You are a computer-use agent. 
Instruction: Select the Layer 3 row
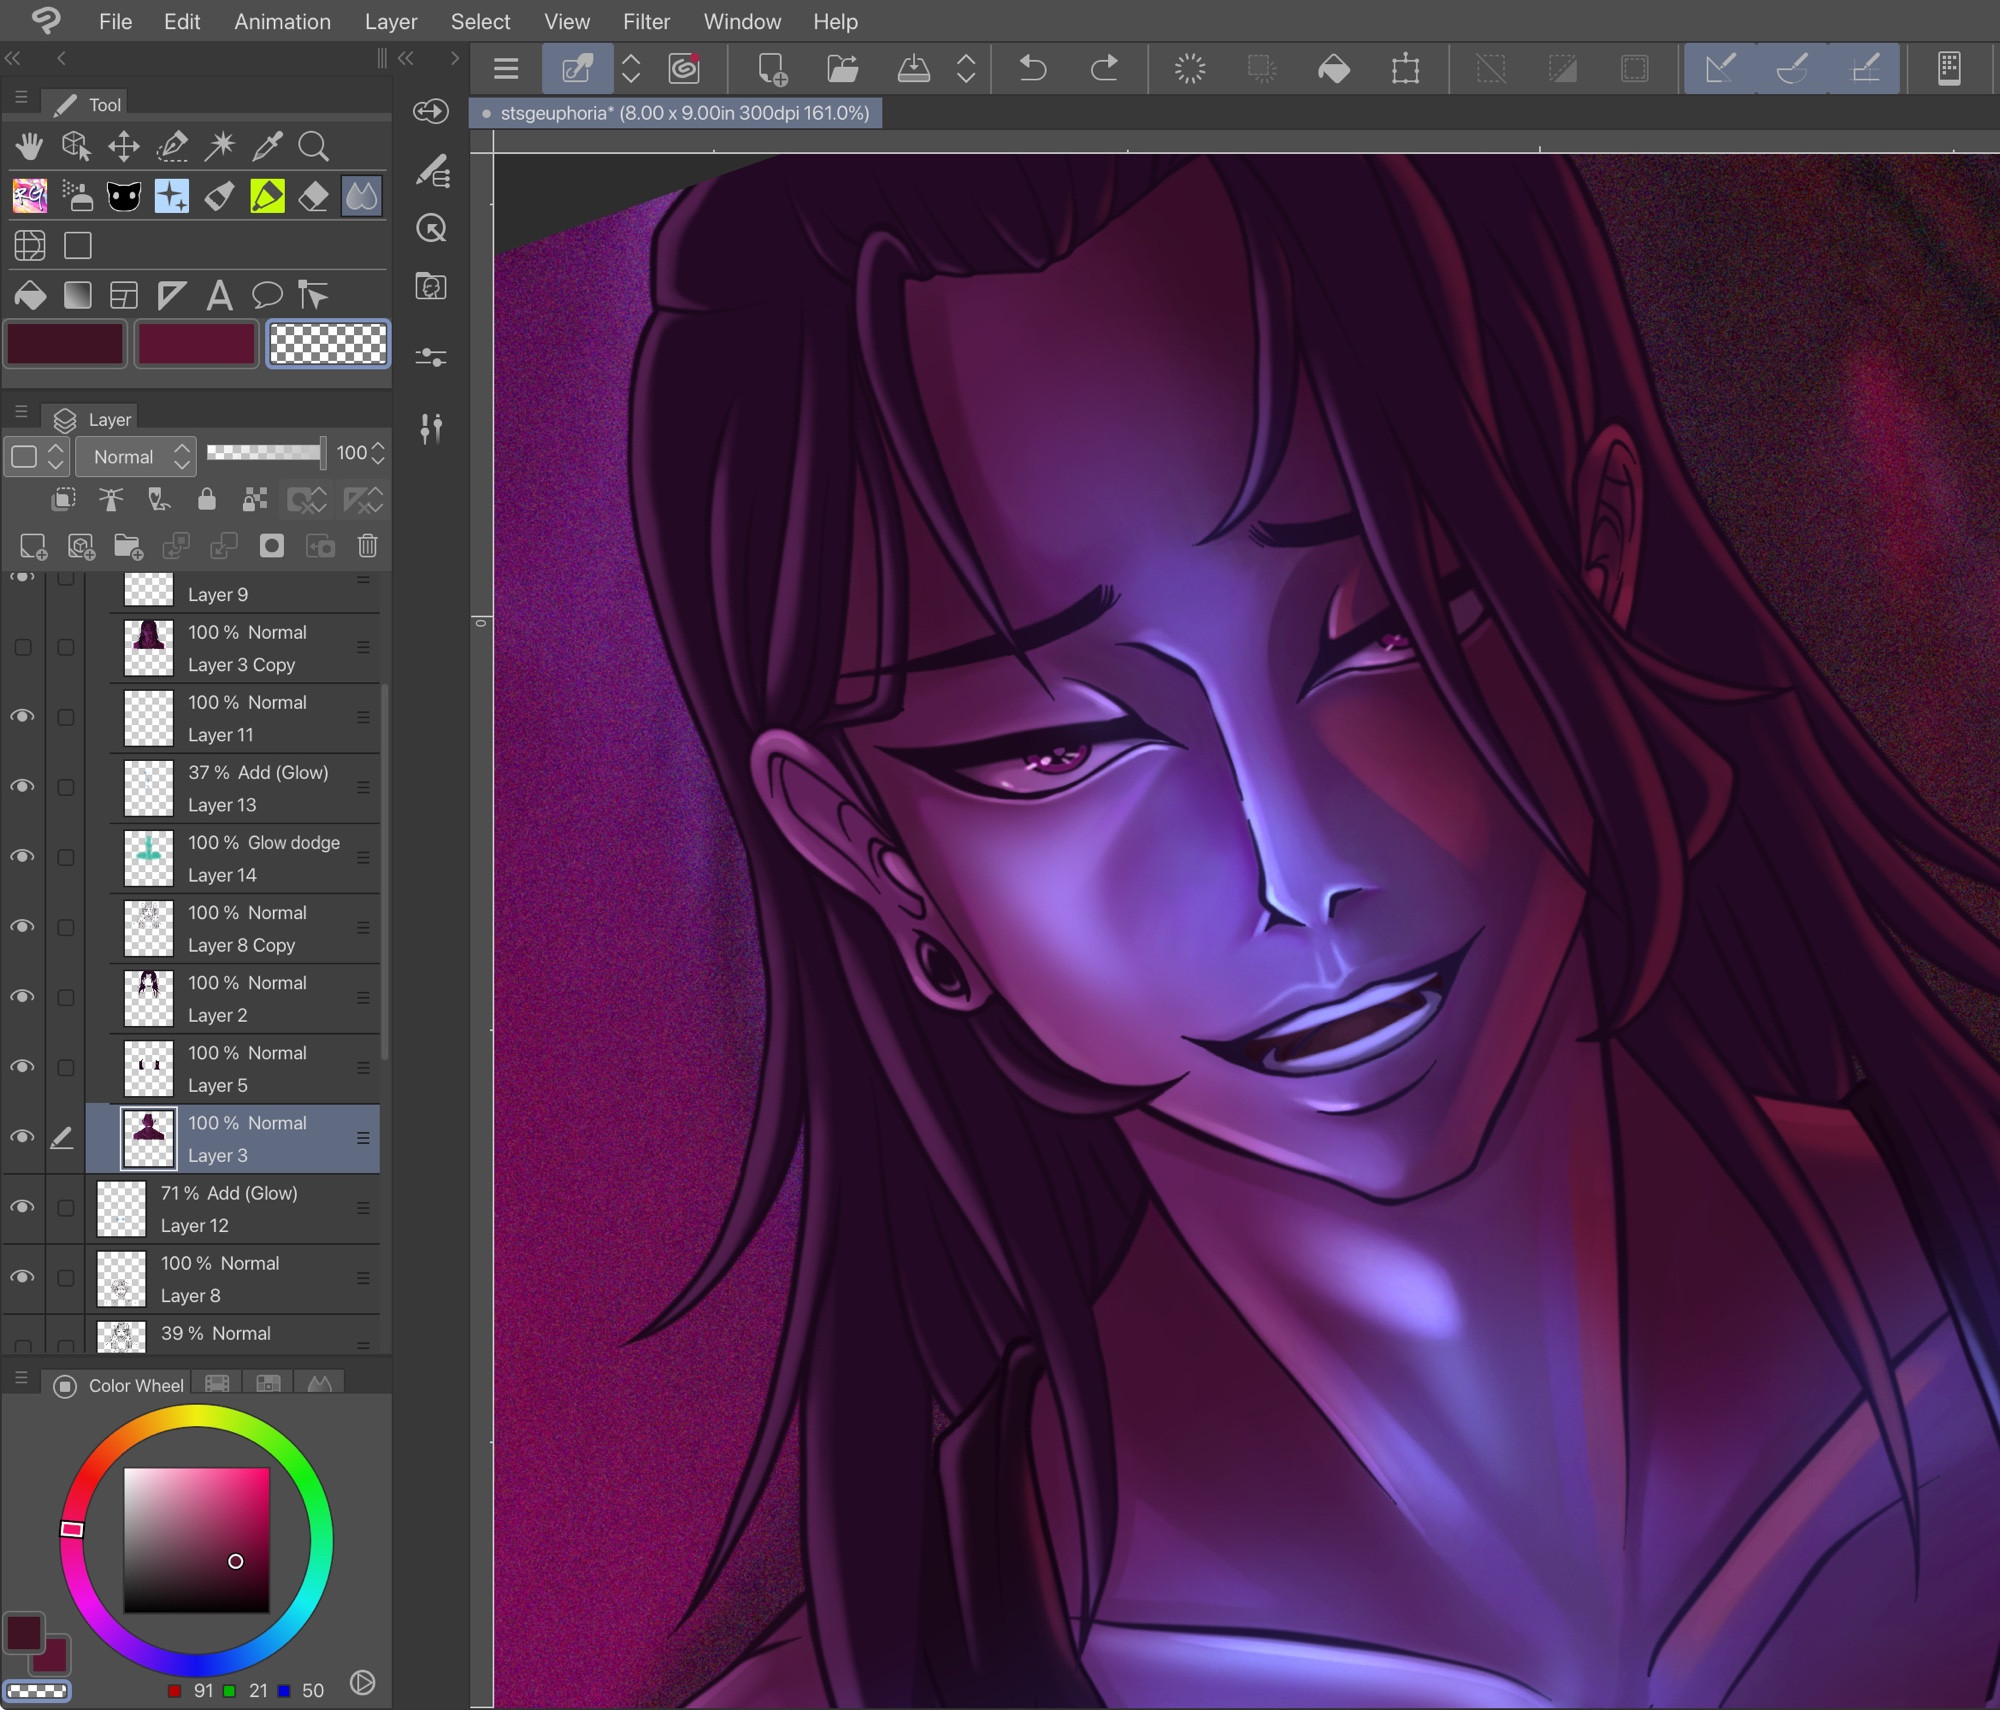(233, 1138)
